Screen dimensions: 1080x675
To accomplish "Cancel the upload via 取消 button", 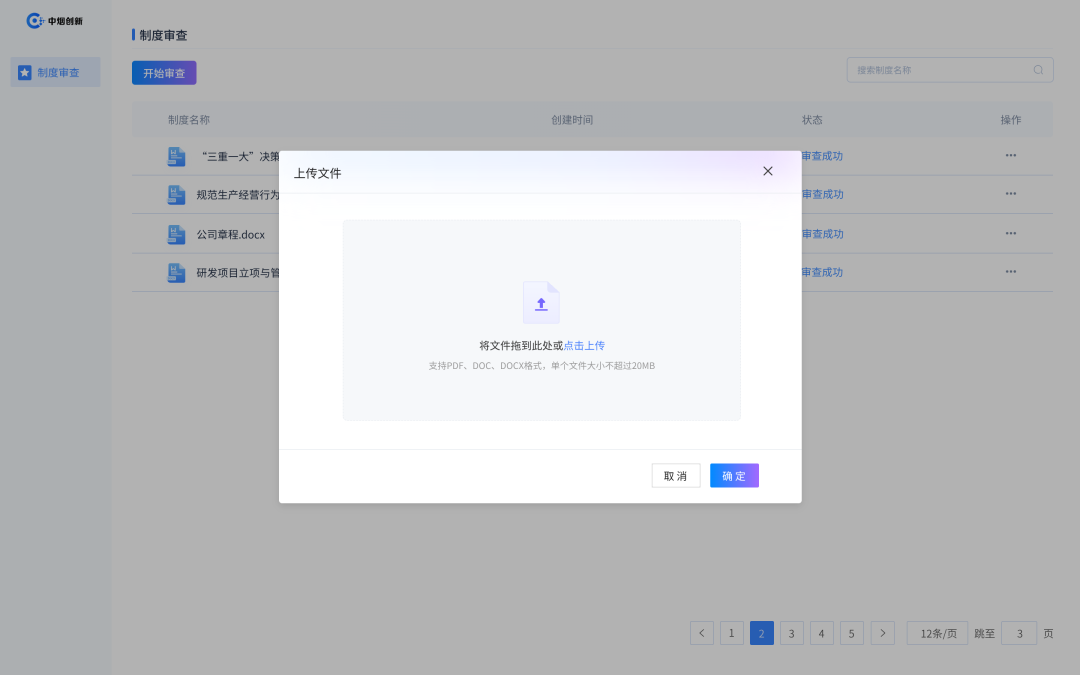I will coord(676,475).
